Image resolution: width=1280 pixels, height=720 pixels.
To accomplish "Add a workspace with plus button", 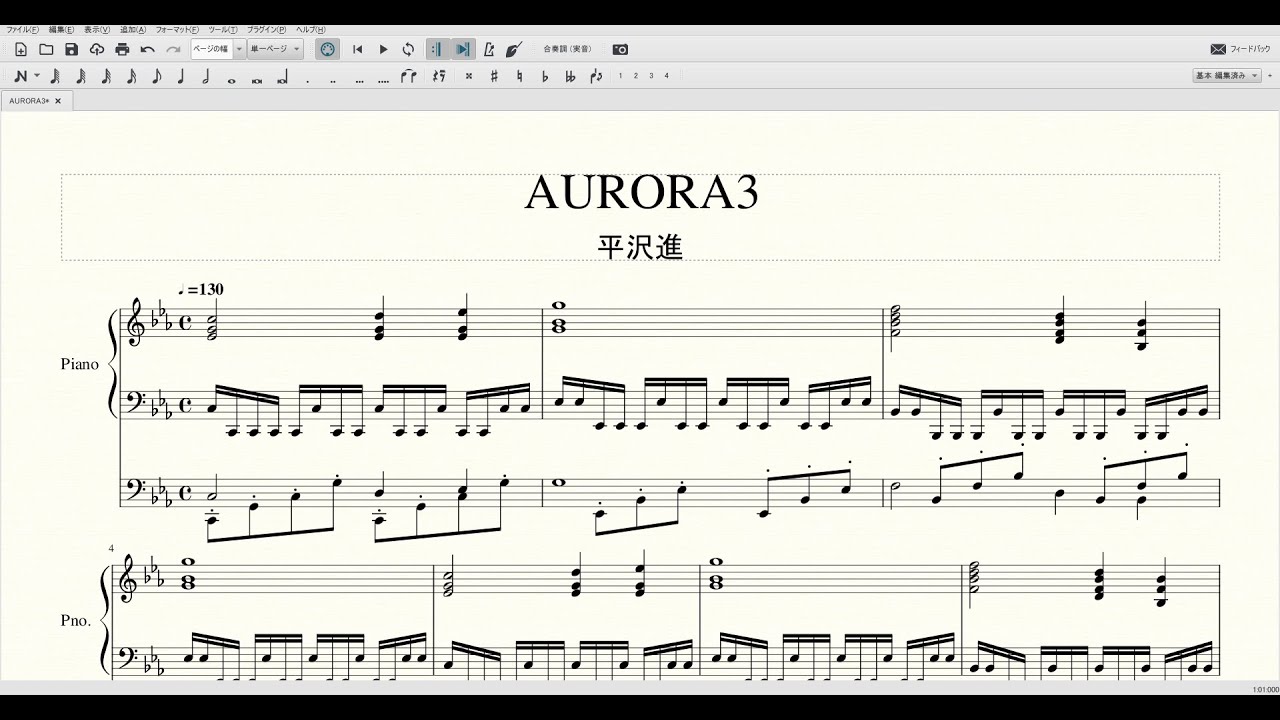I will coord(1268,76).
